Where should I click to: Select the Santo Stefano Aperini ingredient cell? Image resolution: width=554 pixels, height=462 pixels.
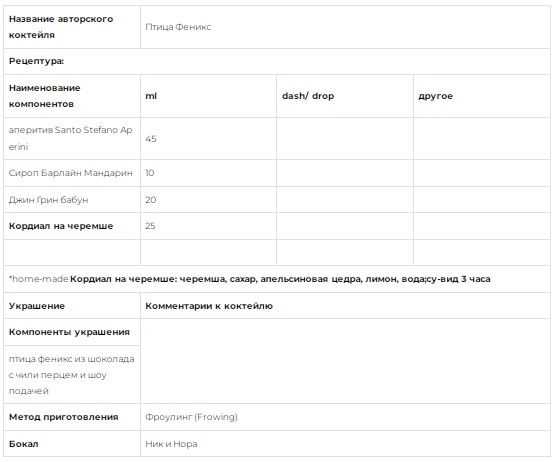(72, 138)
